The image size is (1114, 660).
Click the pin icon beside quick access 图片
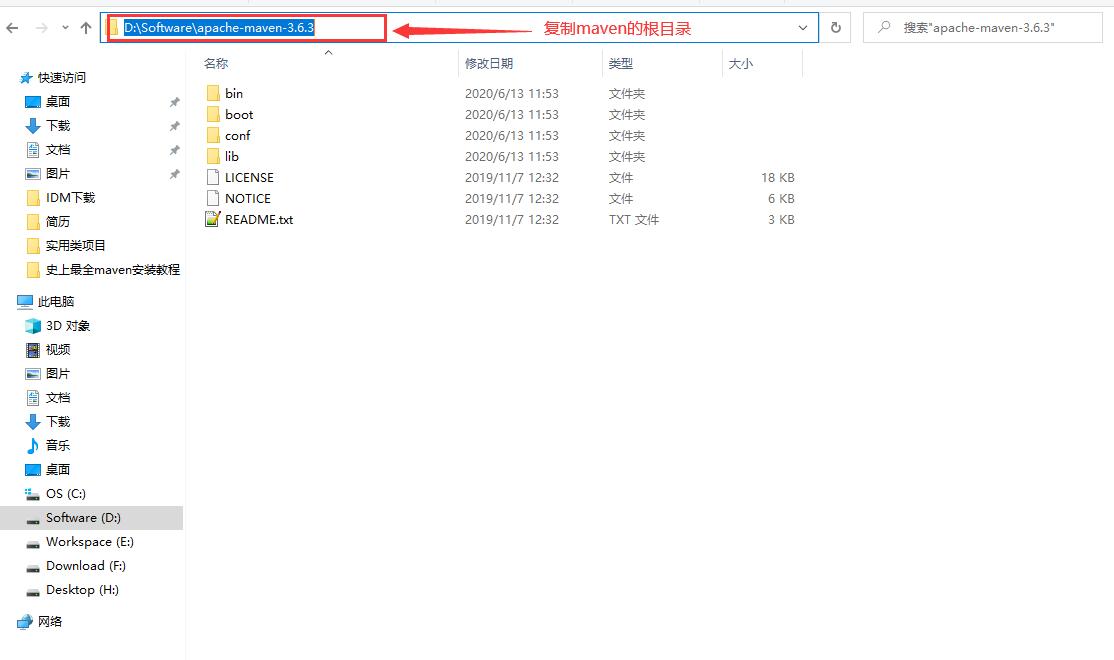click(175, 174)
